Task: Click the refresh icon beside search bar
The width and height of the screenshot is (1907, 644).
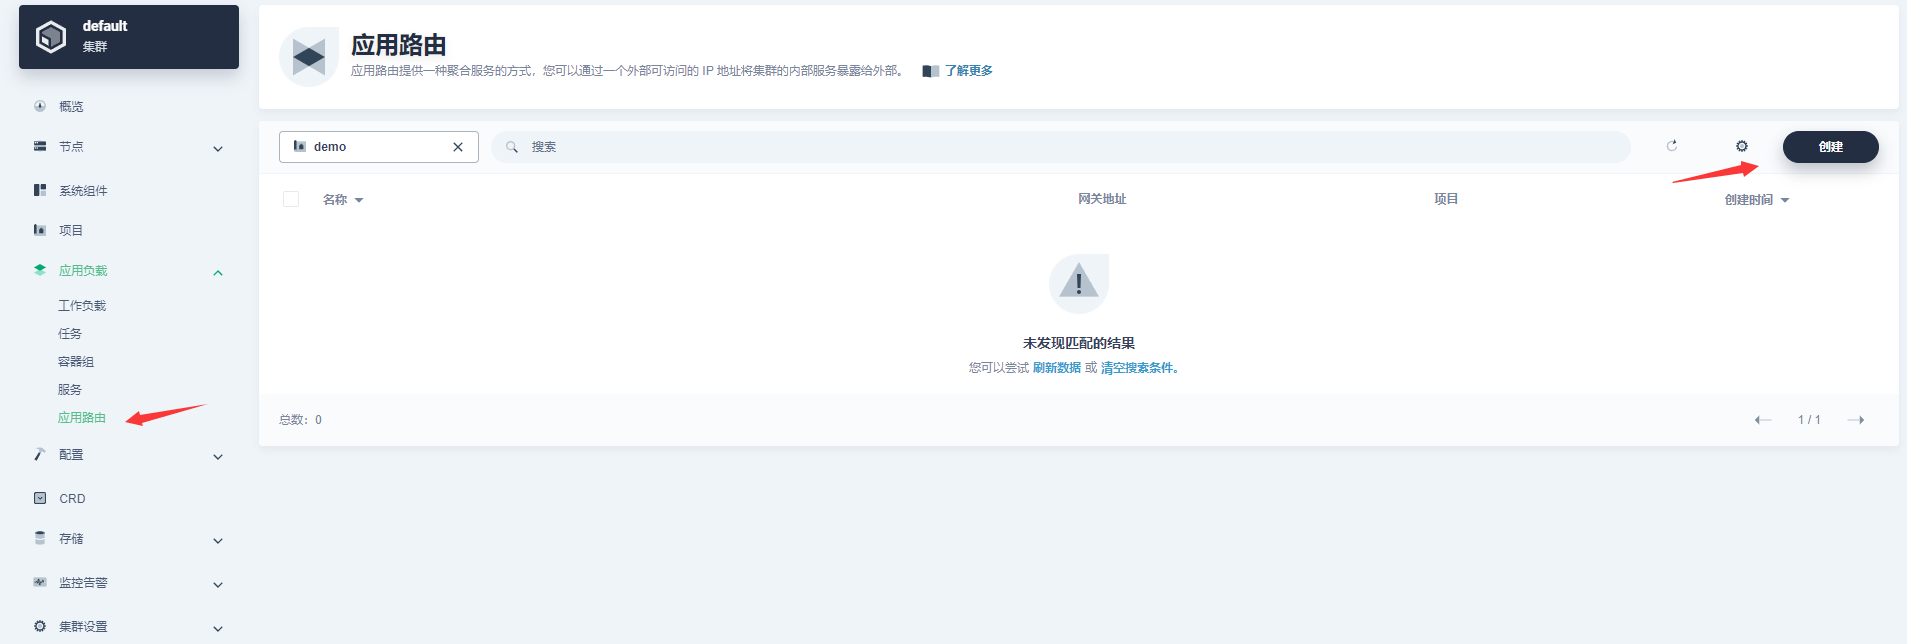Action: pos(1671,146)
